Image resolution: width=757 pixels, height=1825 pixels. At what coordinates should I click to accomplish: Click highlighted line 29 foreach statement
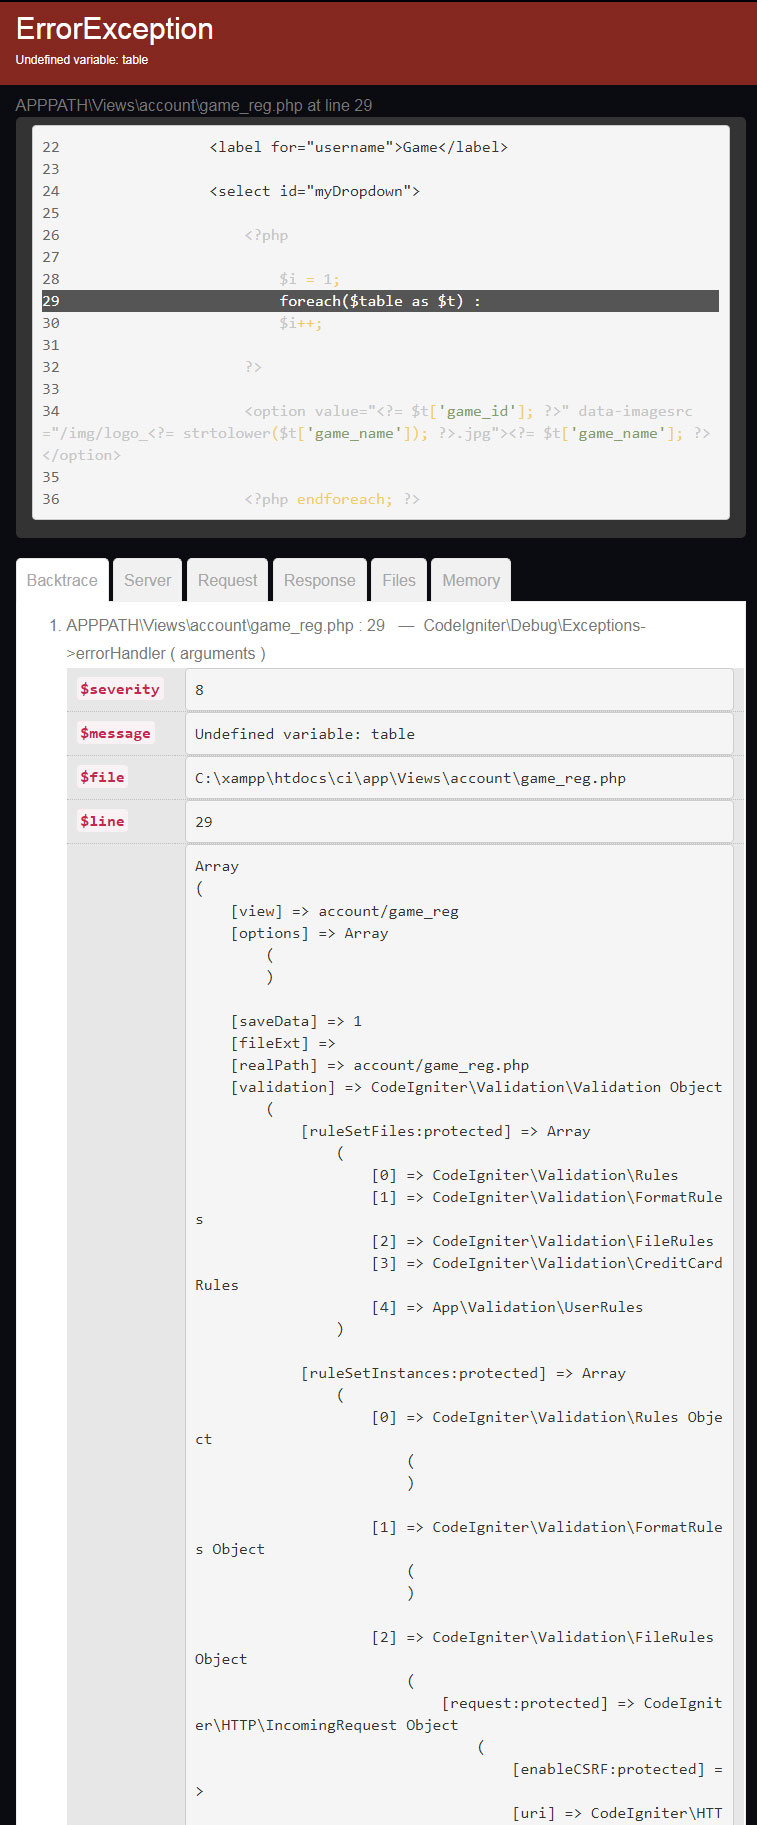[380, 301]
